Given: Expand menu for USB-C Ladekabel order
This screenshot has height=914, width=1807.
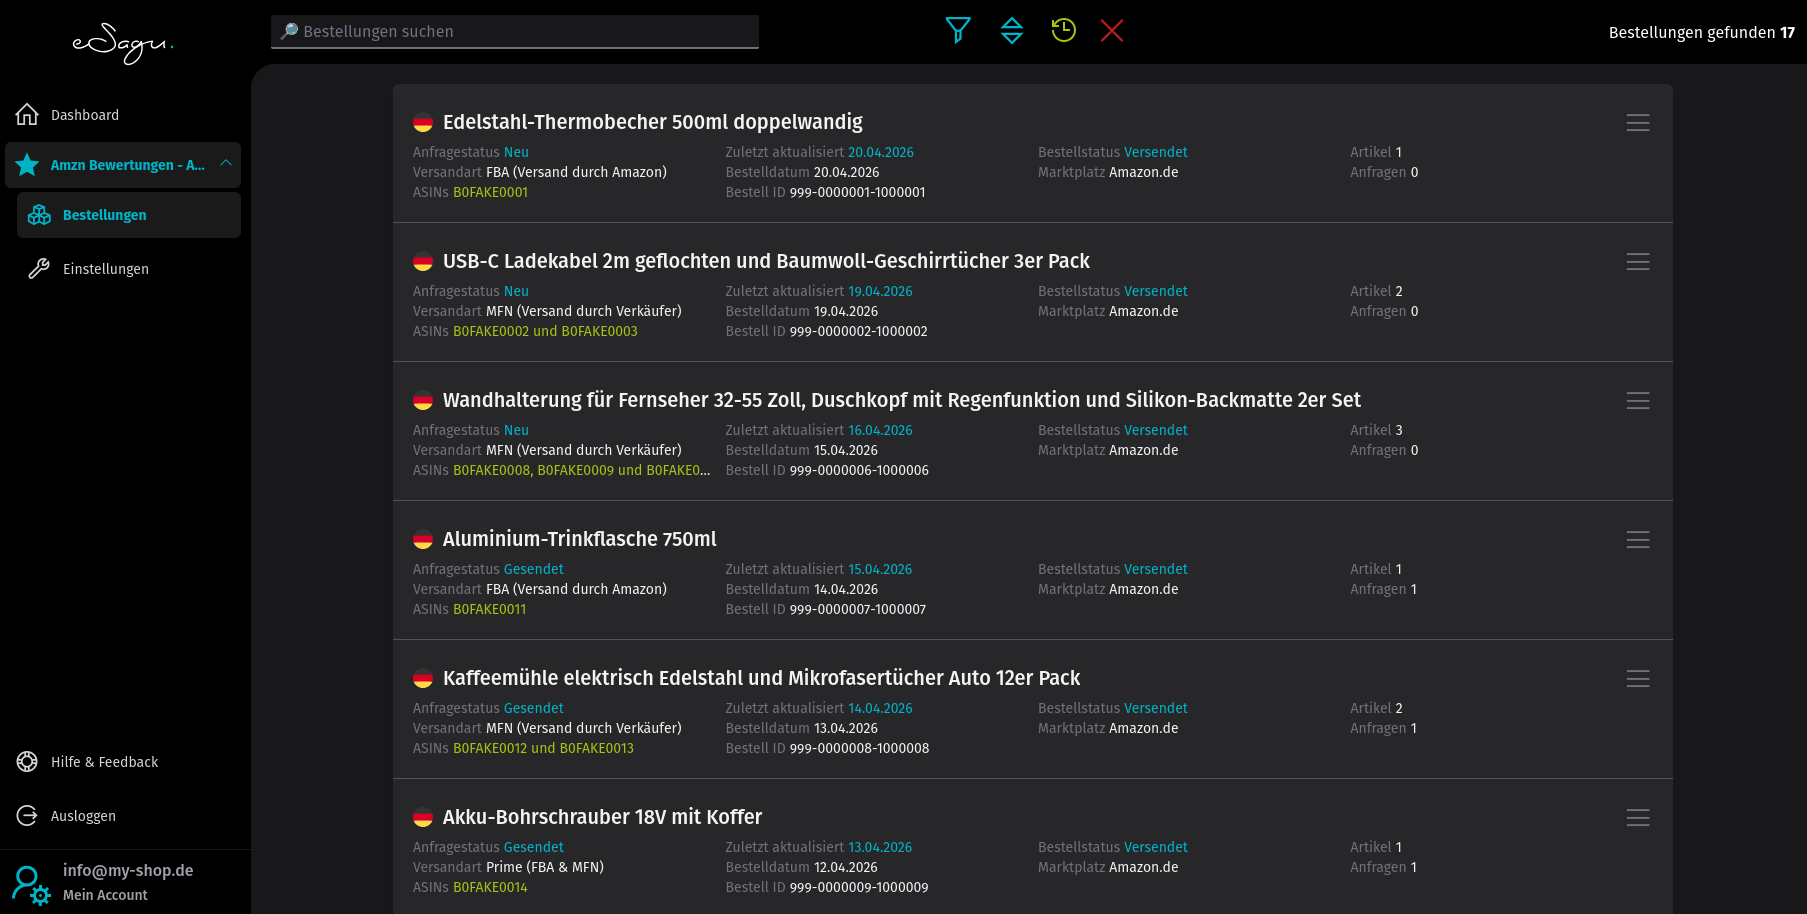Looking at the screenshot, I should point(1637,262).
